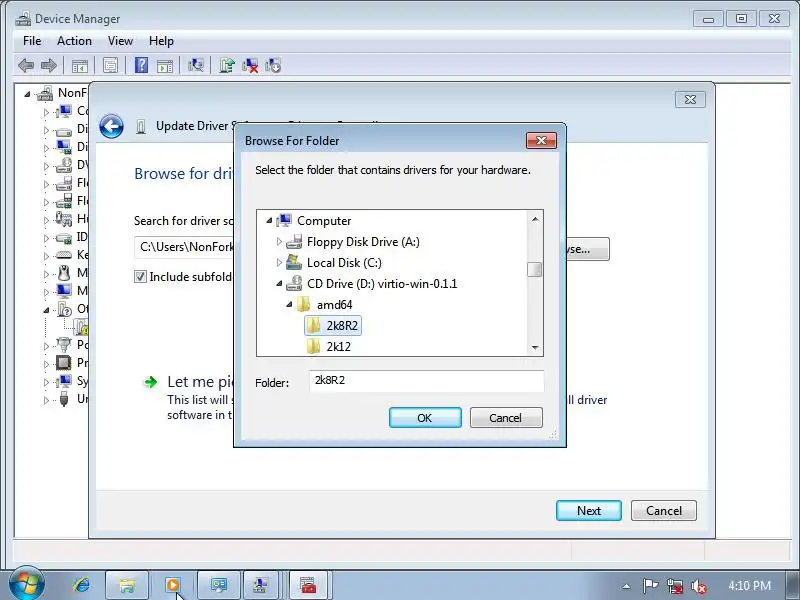The image size is (800, 600).
Task: Click the blue question mark Help toolbar icon
Action: (x=141, y=65)
